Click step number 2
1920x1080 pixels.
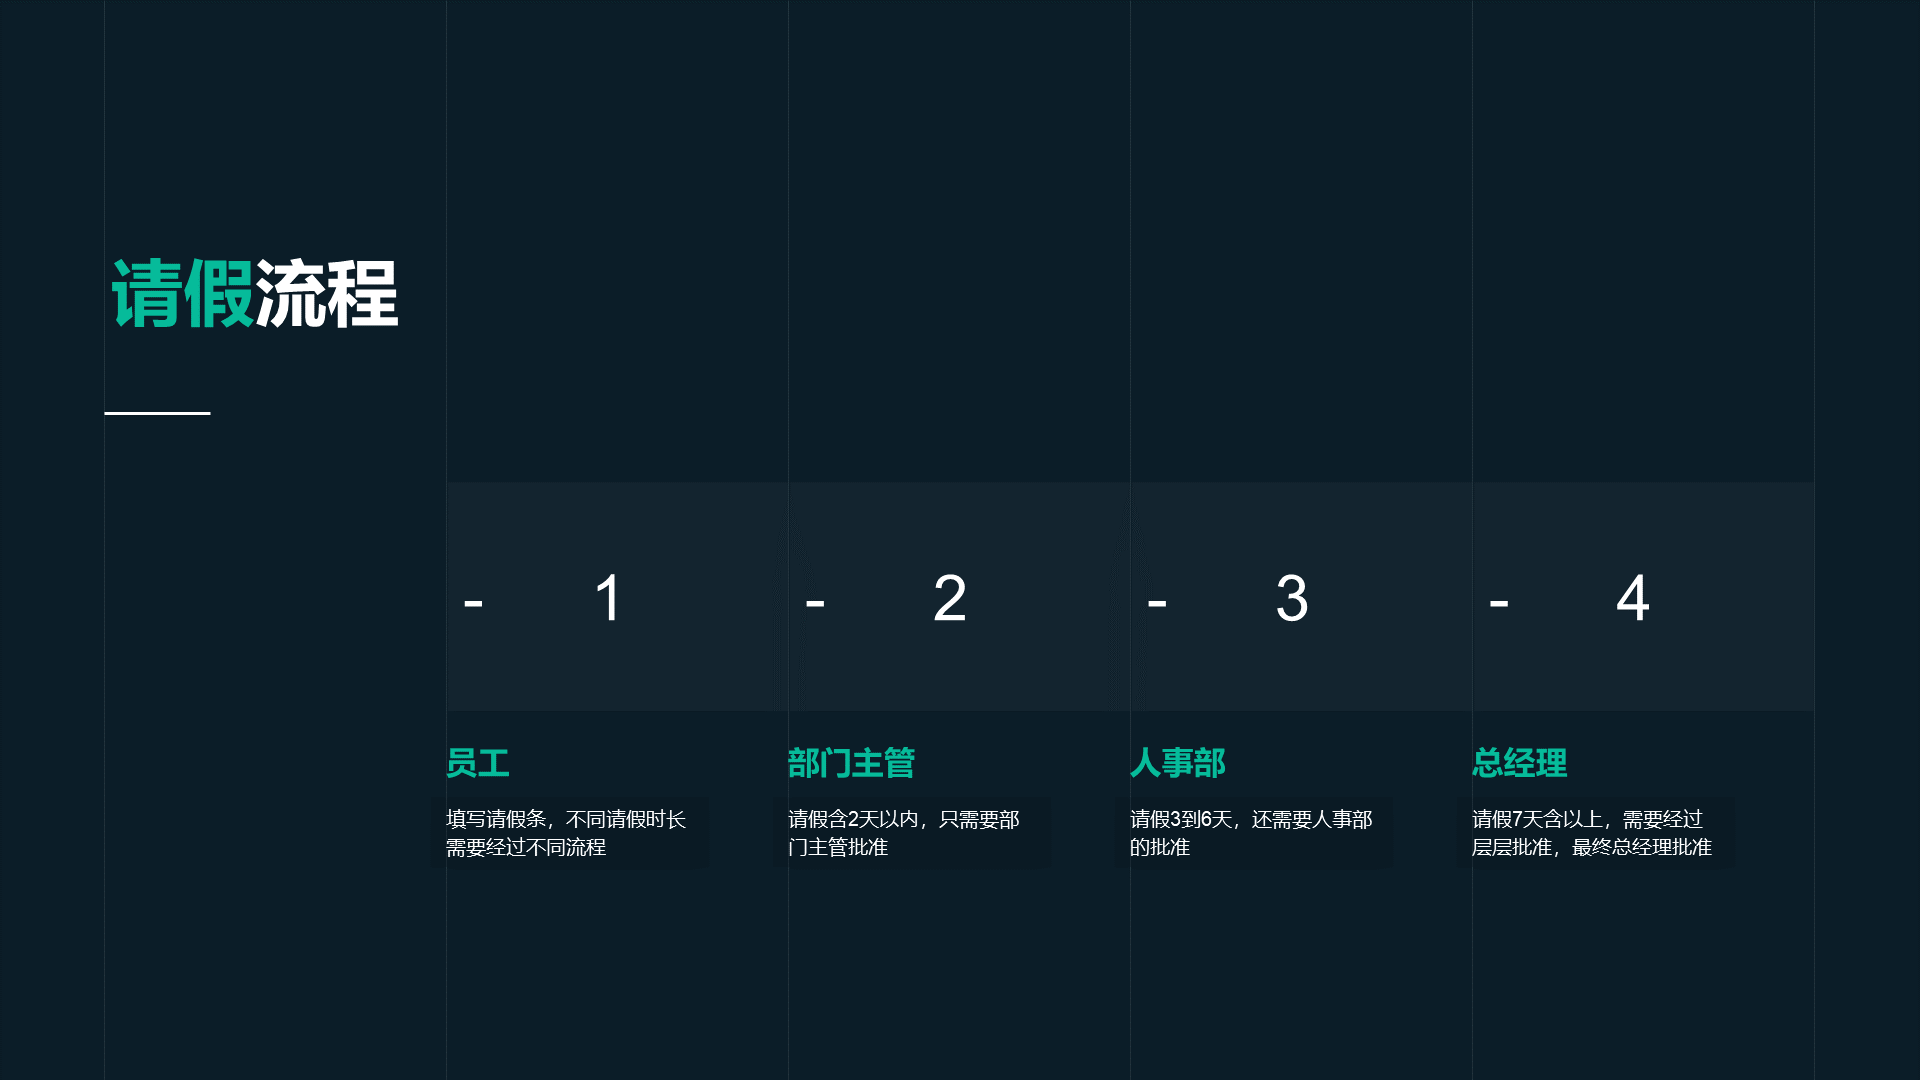(950, 599)
